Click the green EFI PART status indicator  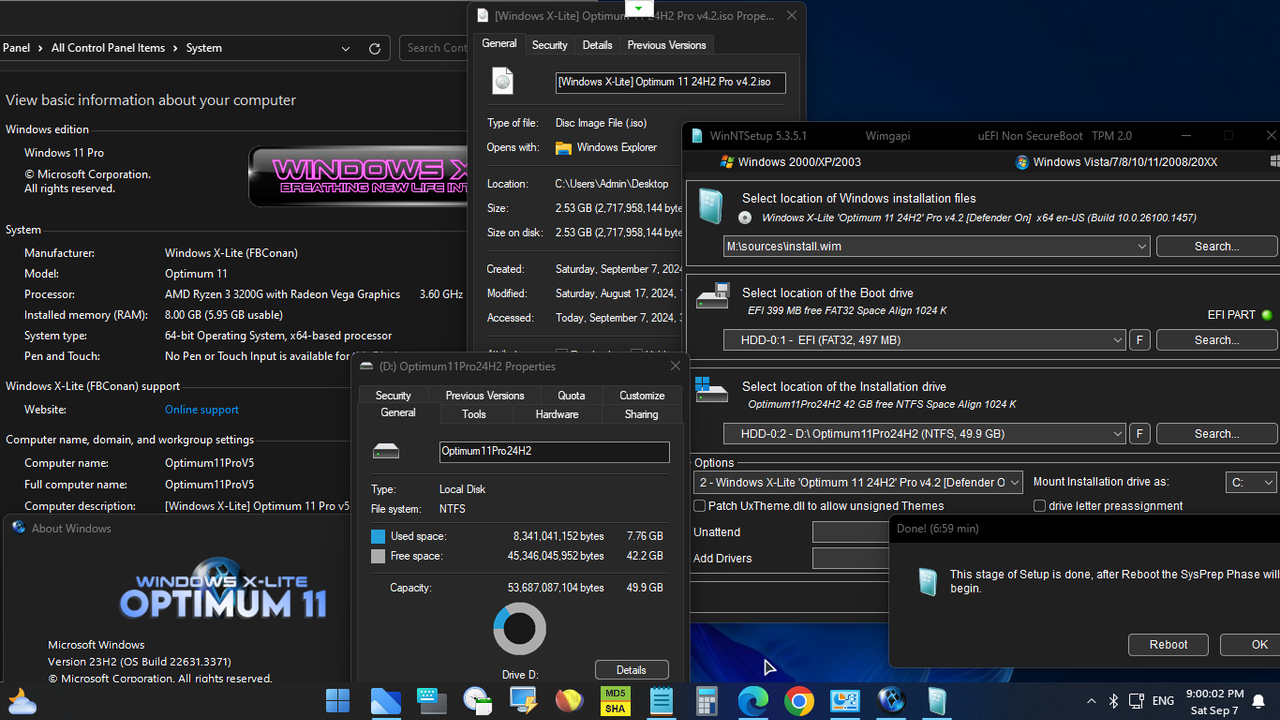1267,314
